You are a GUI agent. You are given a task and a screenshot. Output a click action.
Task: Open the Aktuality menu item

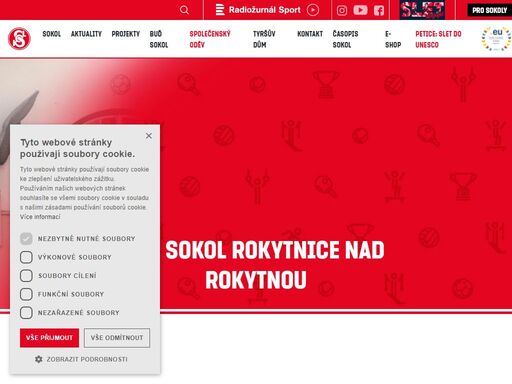[86, 34]
